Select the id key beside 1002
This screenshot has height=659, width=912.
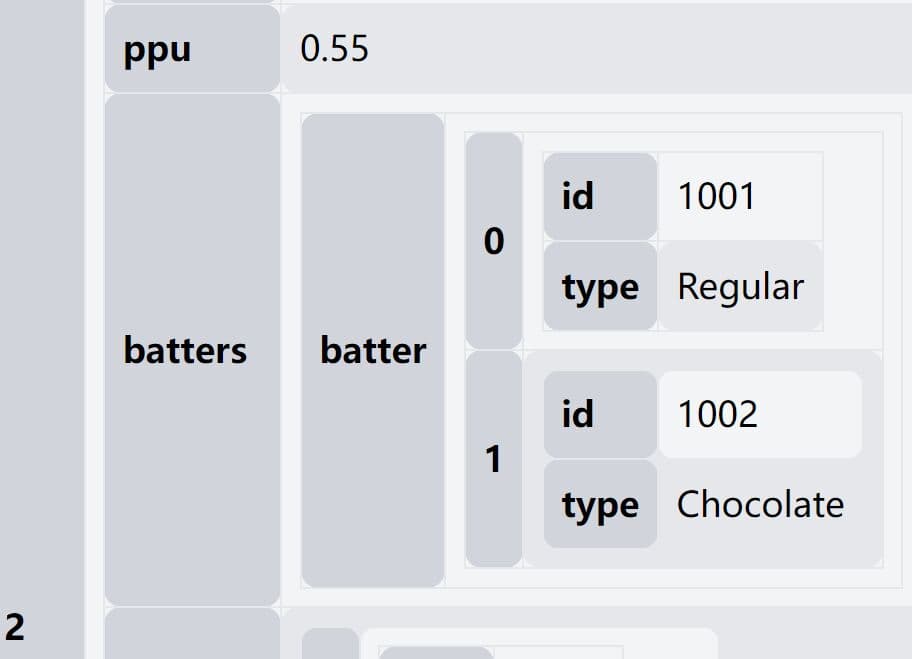click(x=600, y=414)
